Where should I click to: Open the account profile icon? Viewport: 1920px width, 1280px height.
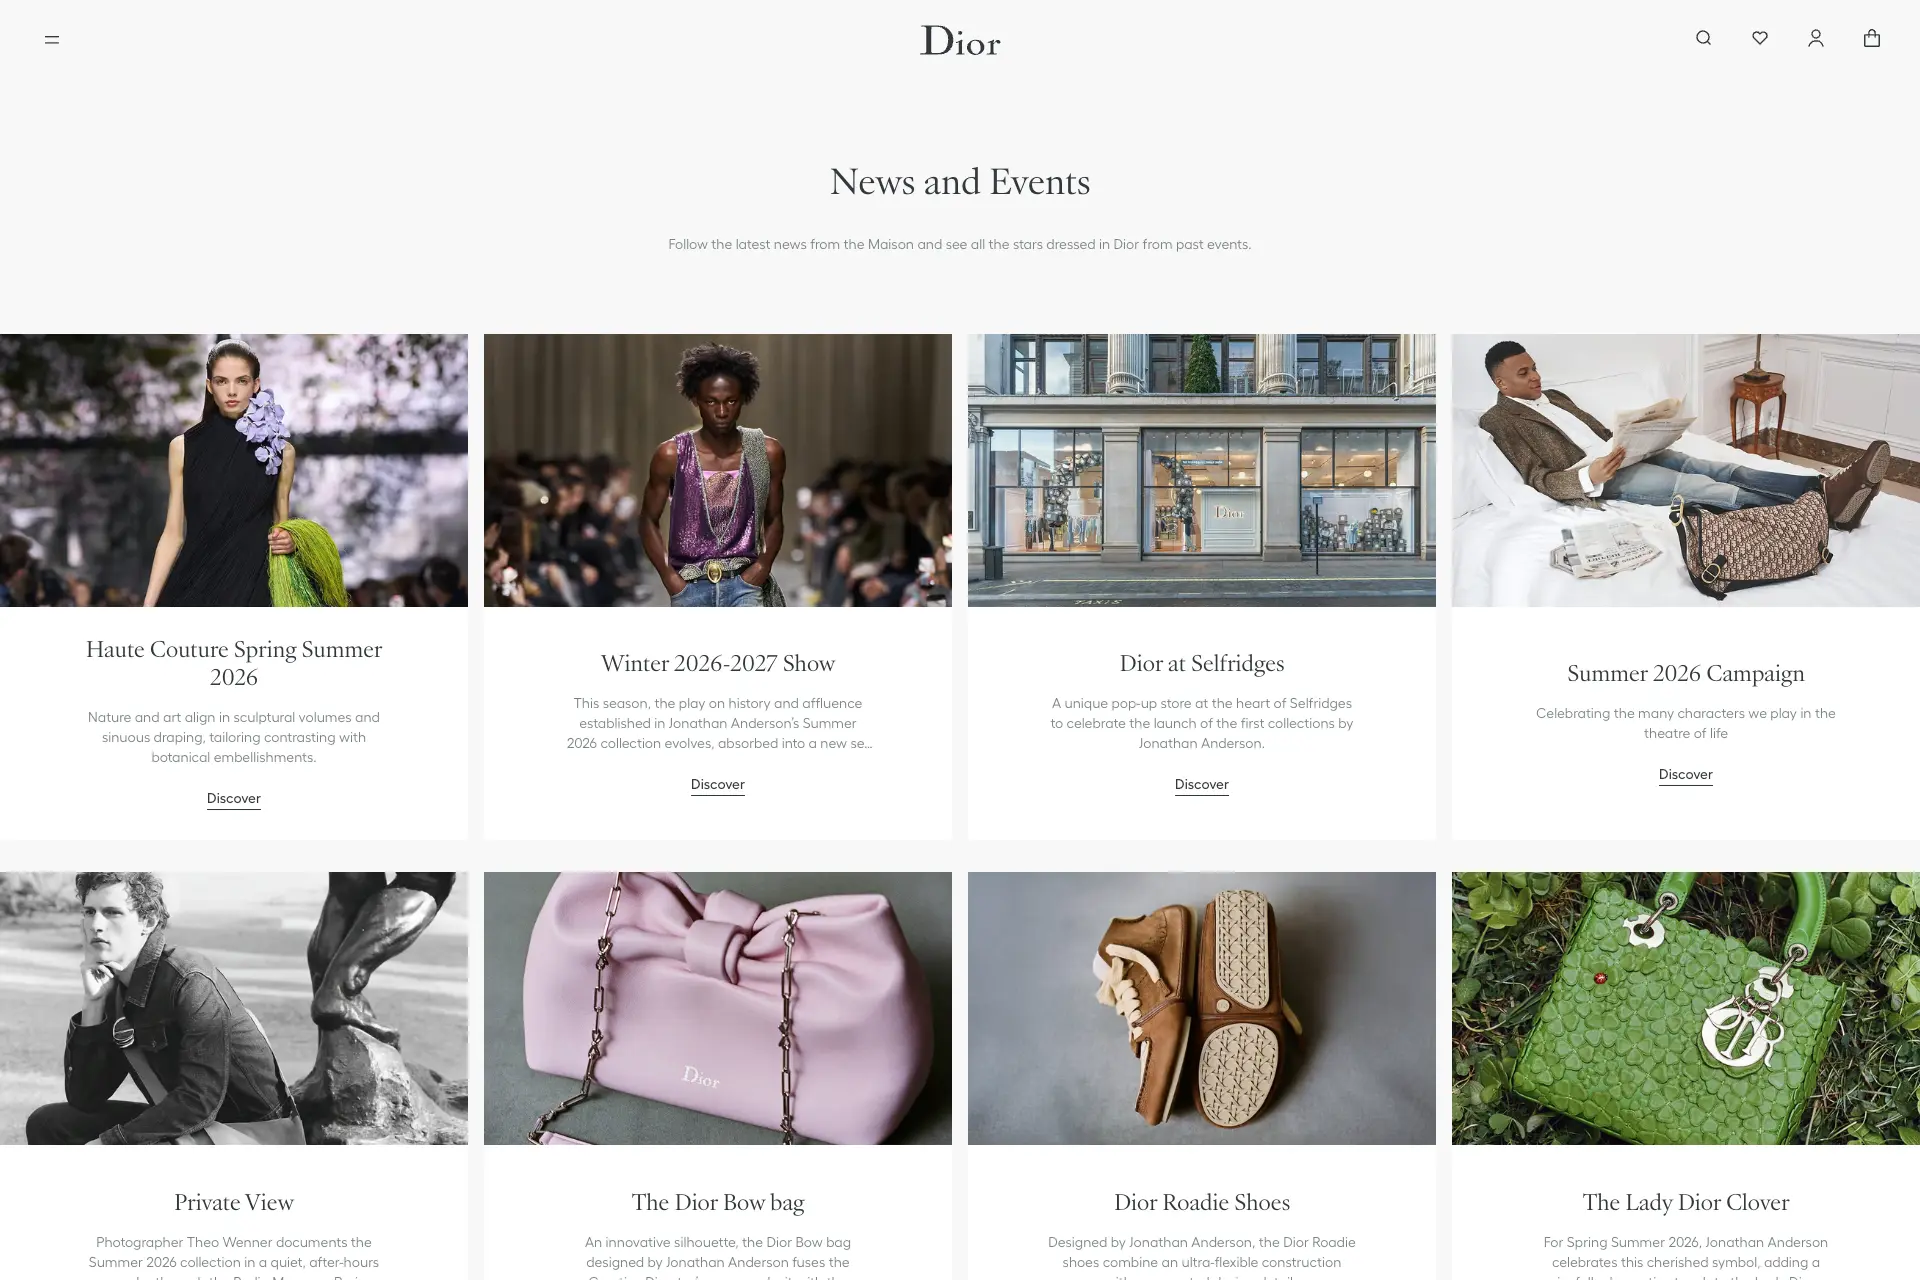(1816, 38)
